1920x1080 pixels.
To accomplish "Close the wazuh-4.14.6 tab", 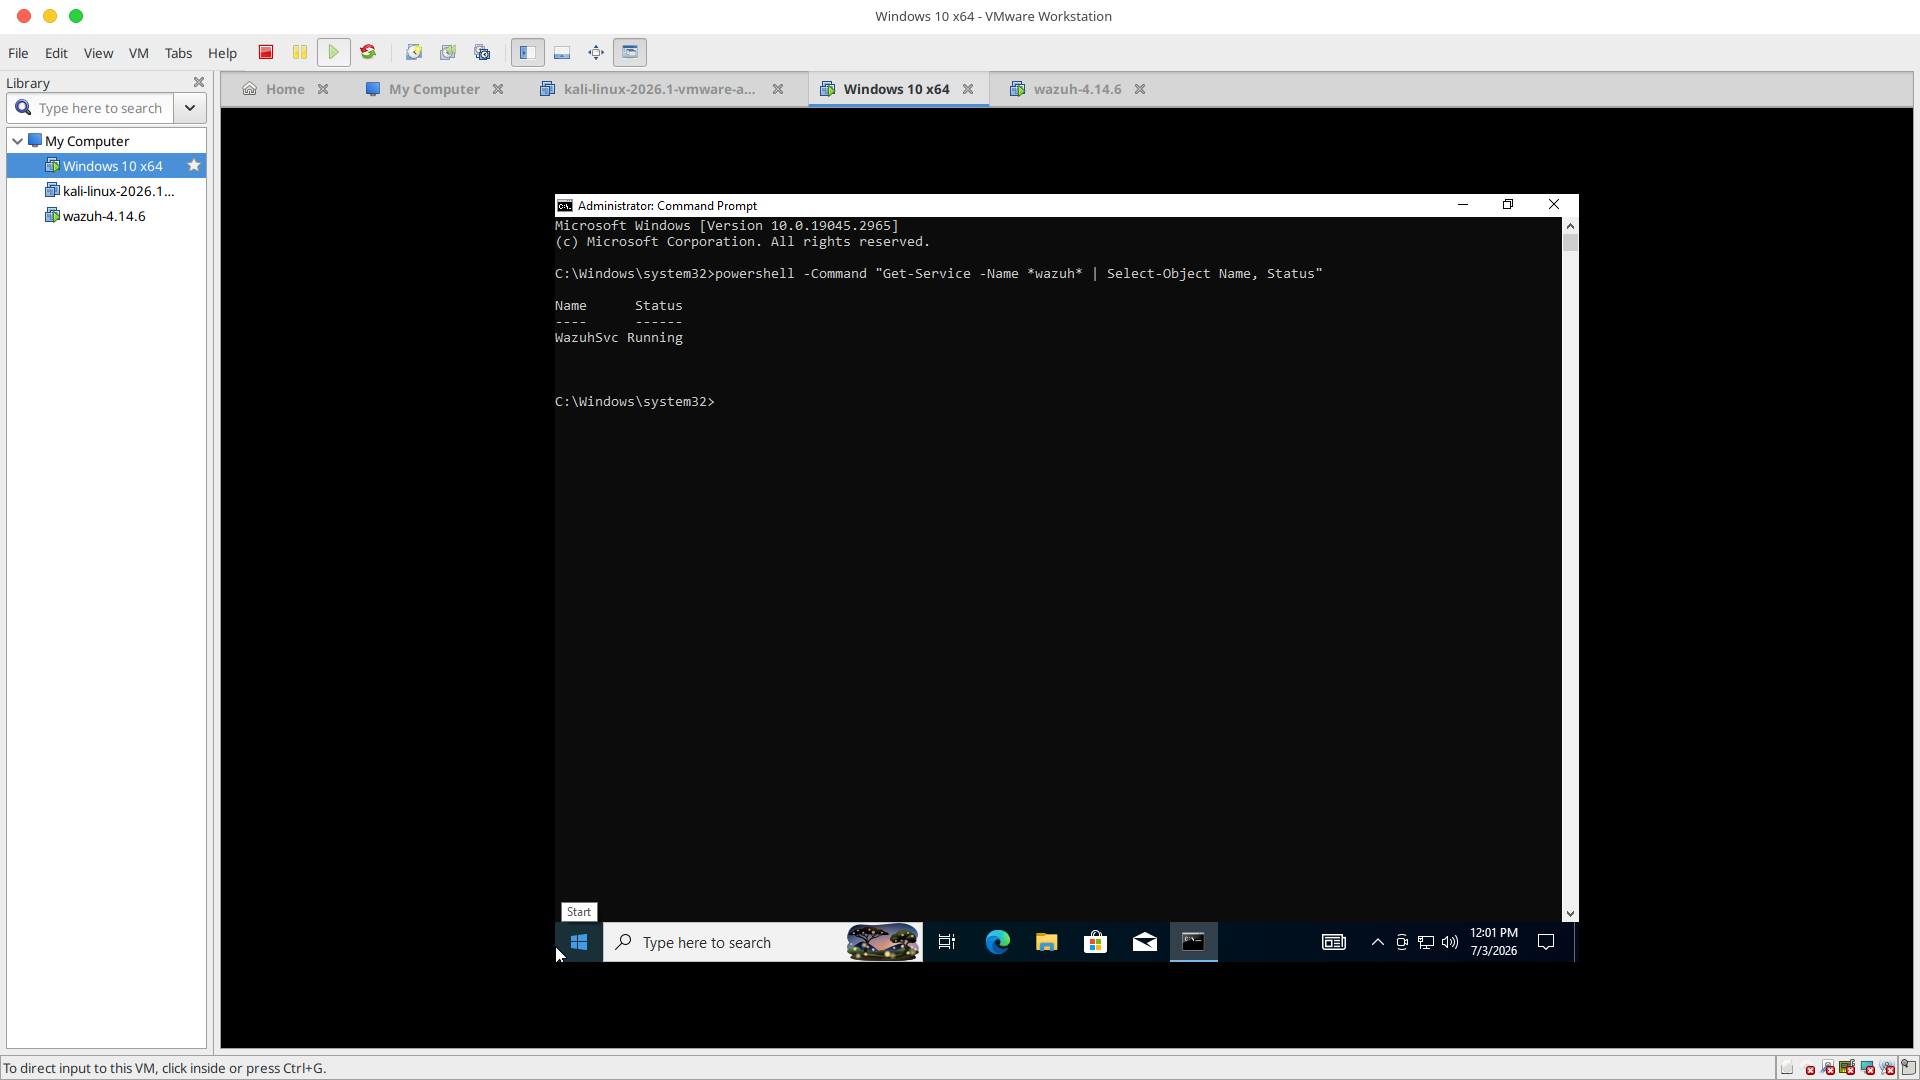I will pyautogui.click(x=1140, y=89).
